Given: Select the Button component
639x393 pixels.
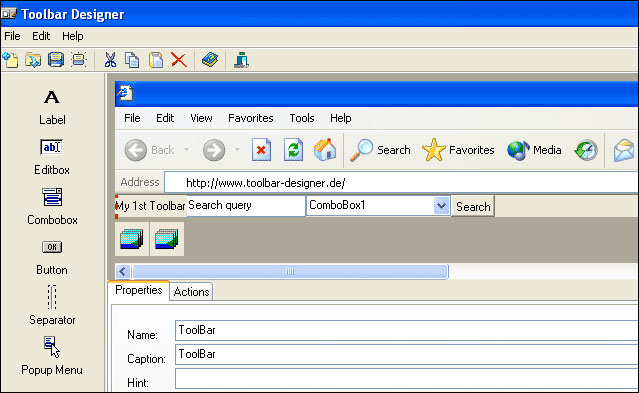Looking at the screenshot, I should (52, 258).
